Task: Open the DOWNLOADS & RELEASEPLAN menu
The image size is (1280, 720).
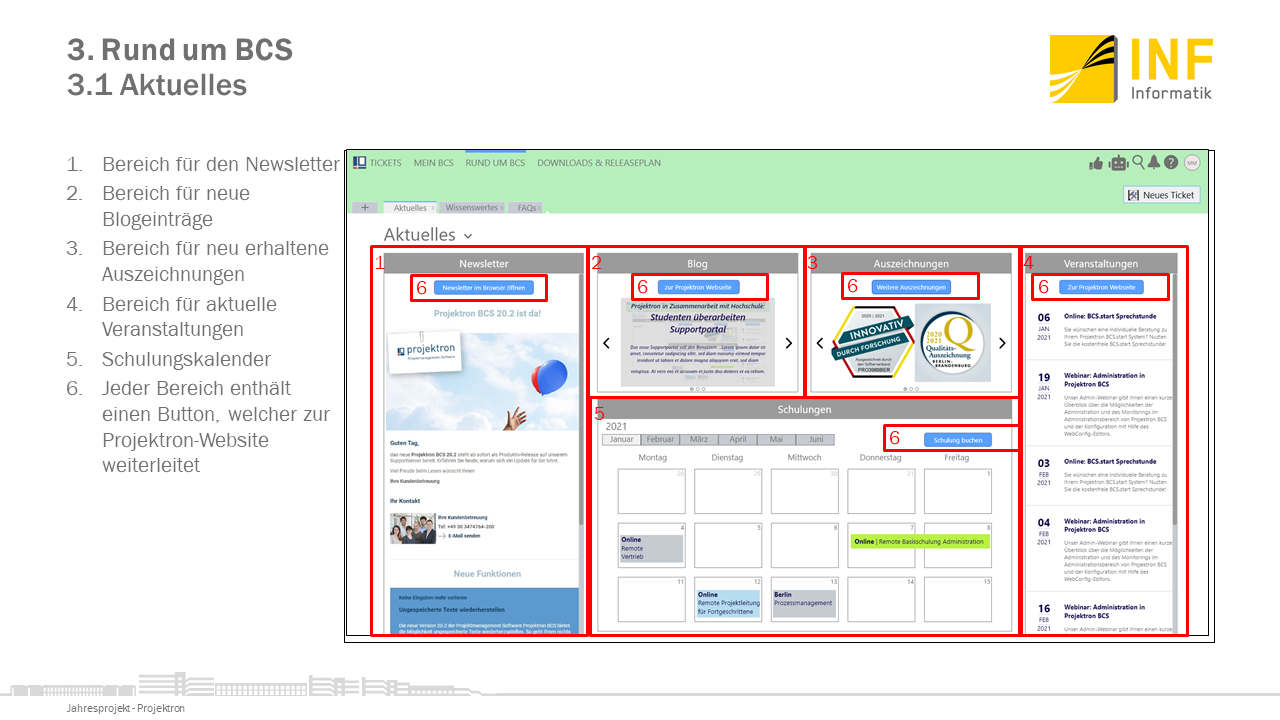Action: click(x=599, y=162)
